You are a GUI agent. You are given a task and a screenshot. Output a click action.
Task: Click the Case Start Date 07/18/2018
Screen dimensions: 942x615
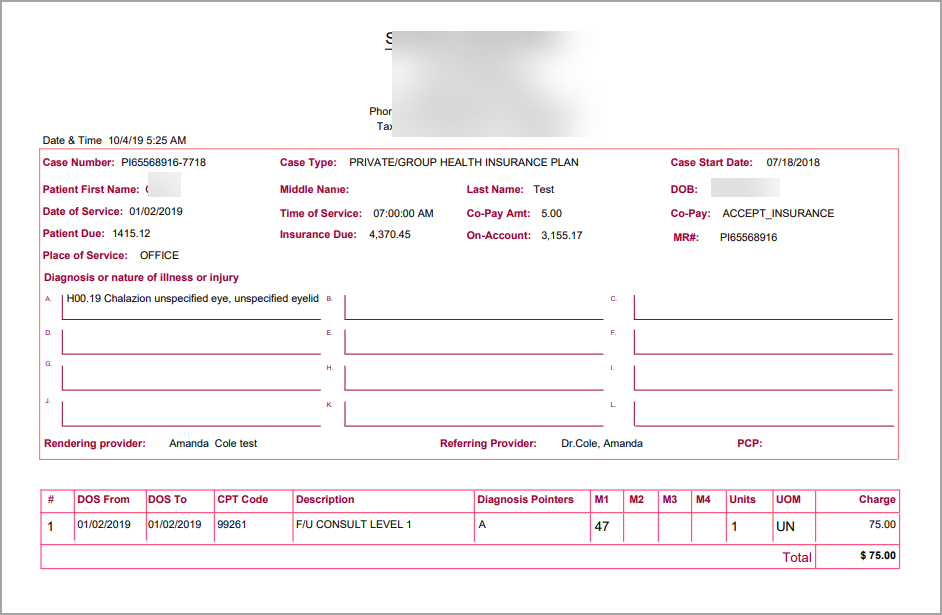(x=793, y=162)
